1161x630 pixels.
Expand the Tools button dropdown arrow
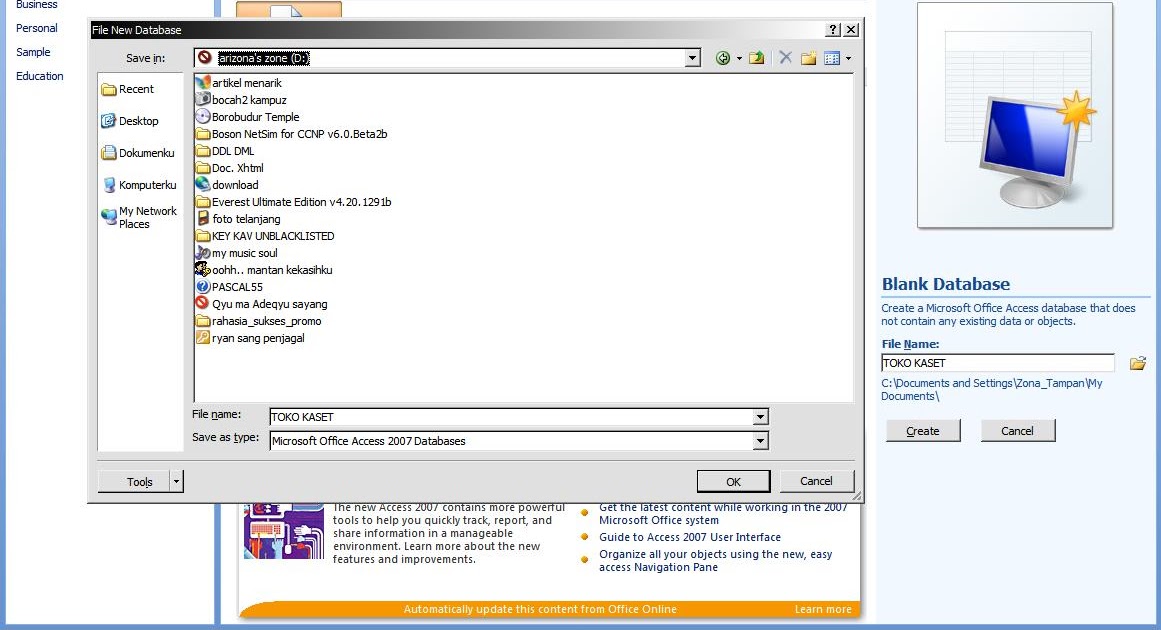coord(174,481)
